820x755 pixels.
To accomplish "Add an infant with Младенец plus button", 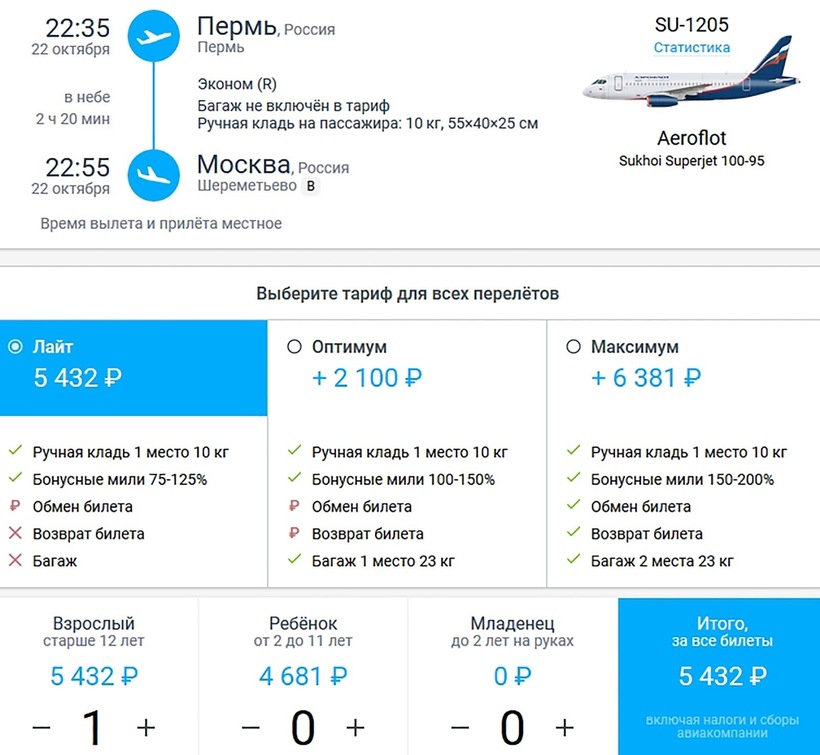I will point(565,727).
